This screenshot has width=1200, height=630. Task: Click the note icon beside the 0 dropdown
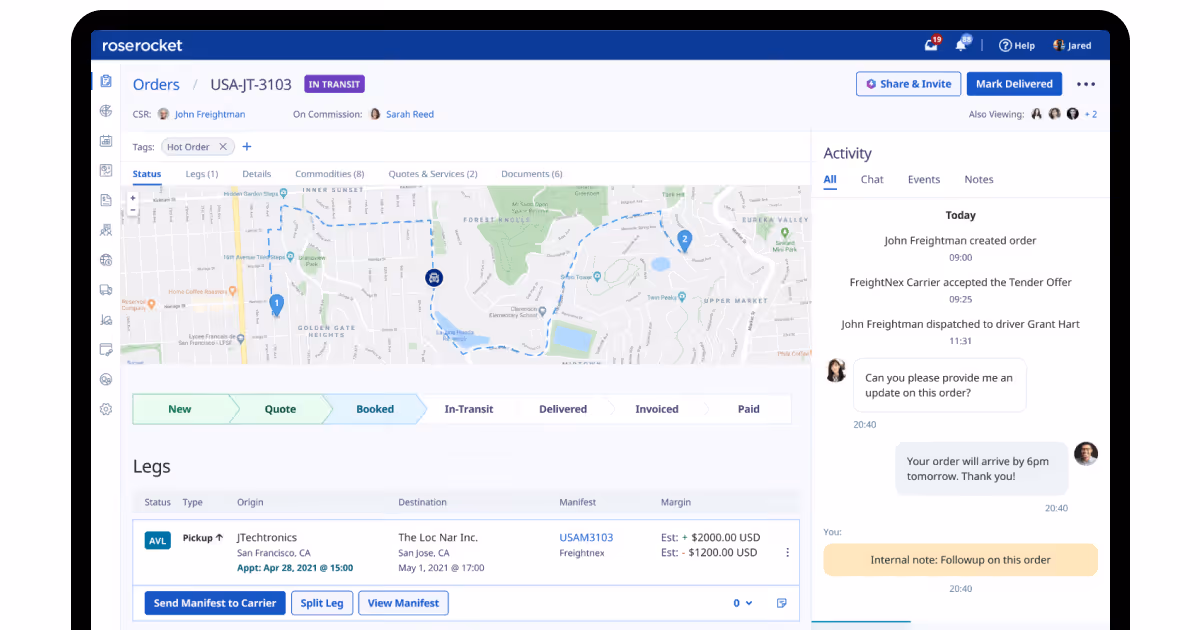coord(782,603)
